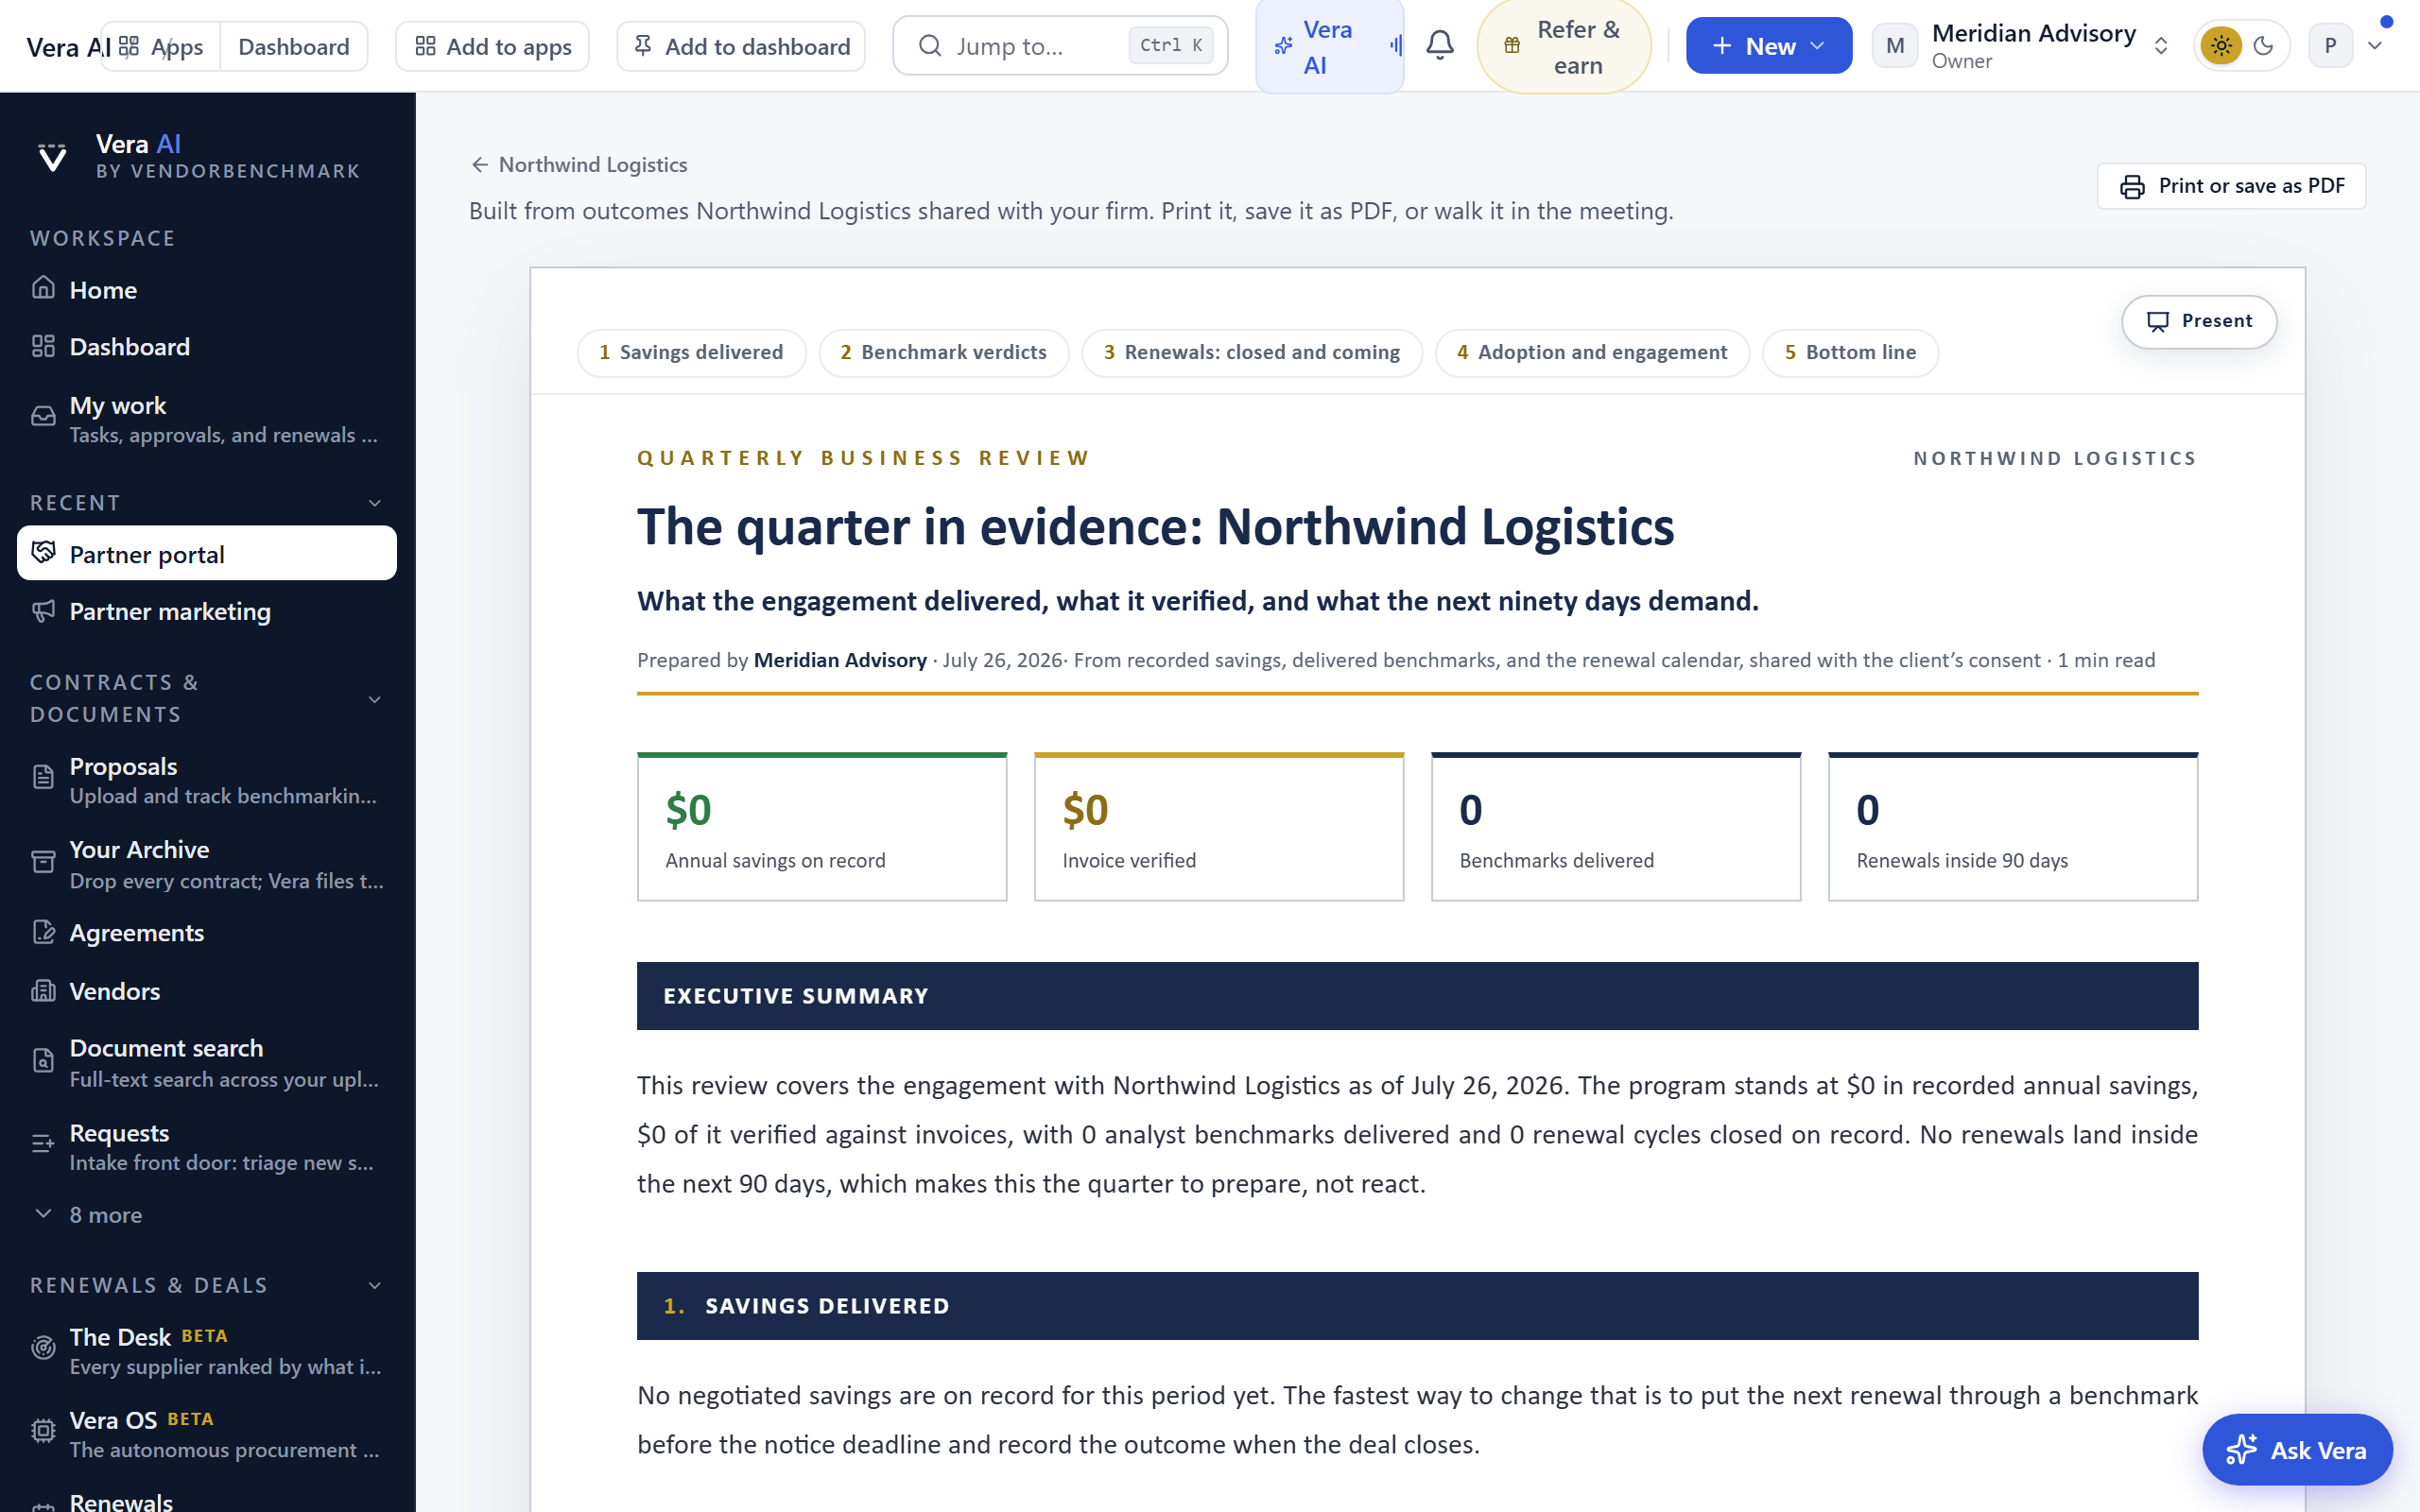Switch to the Apps tab
The image size is (2420, 1512).
click(161, 47)
